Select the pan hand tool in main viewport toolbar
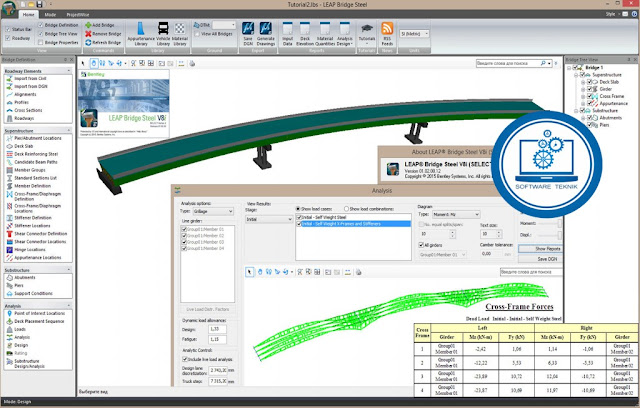Viewport: 640px width, 408px height. click(x=93, y=63)
